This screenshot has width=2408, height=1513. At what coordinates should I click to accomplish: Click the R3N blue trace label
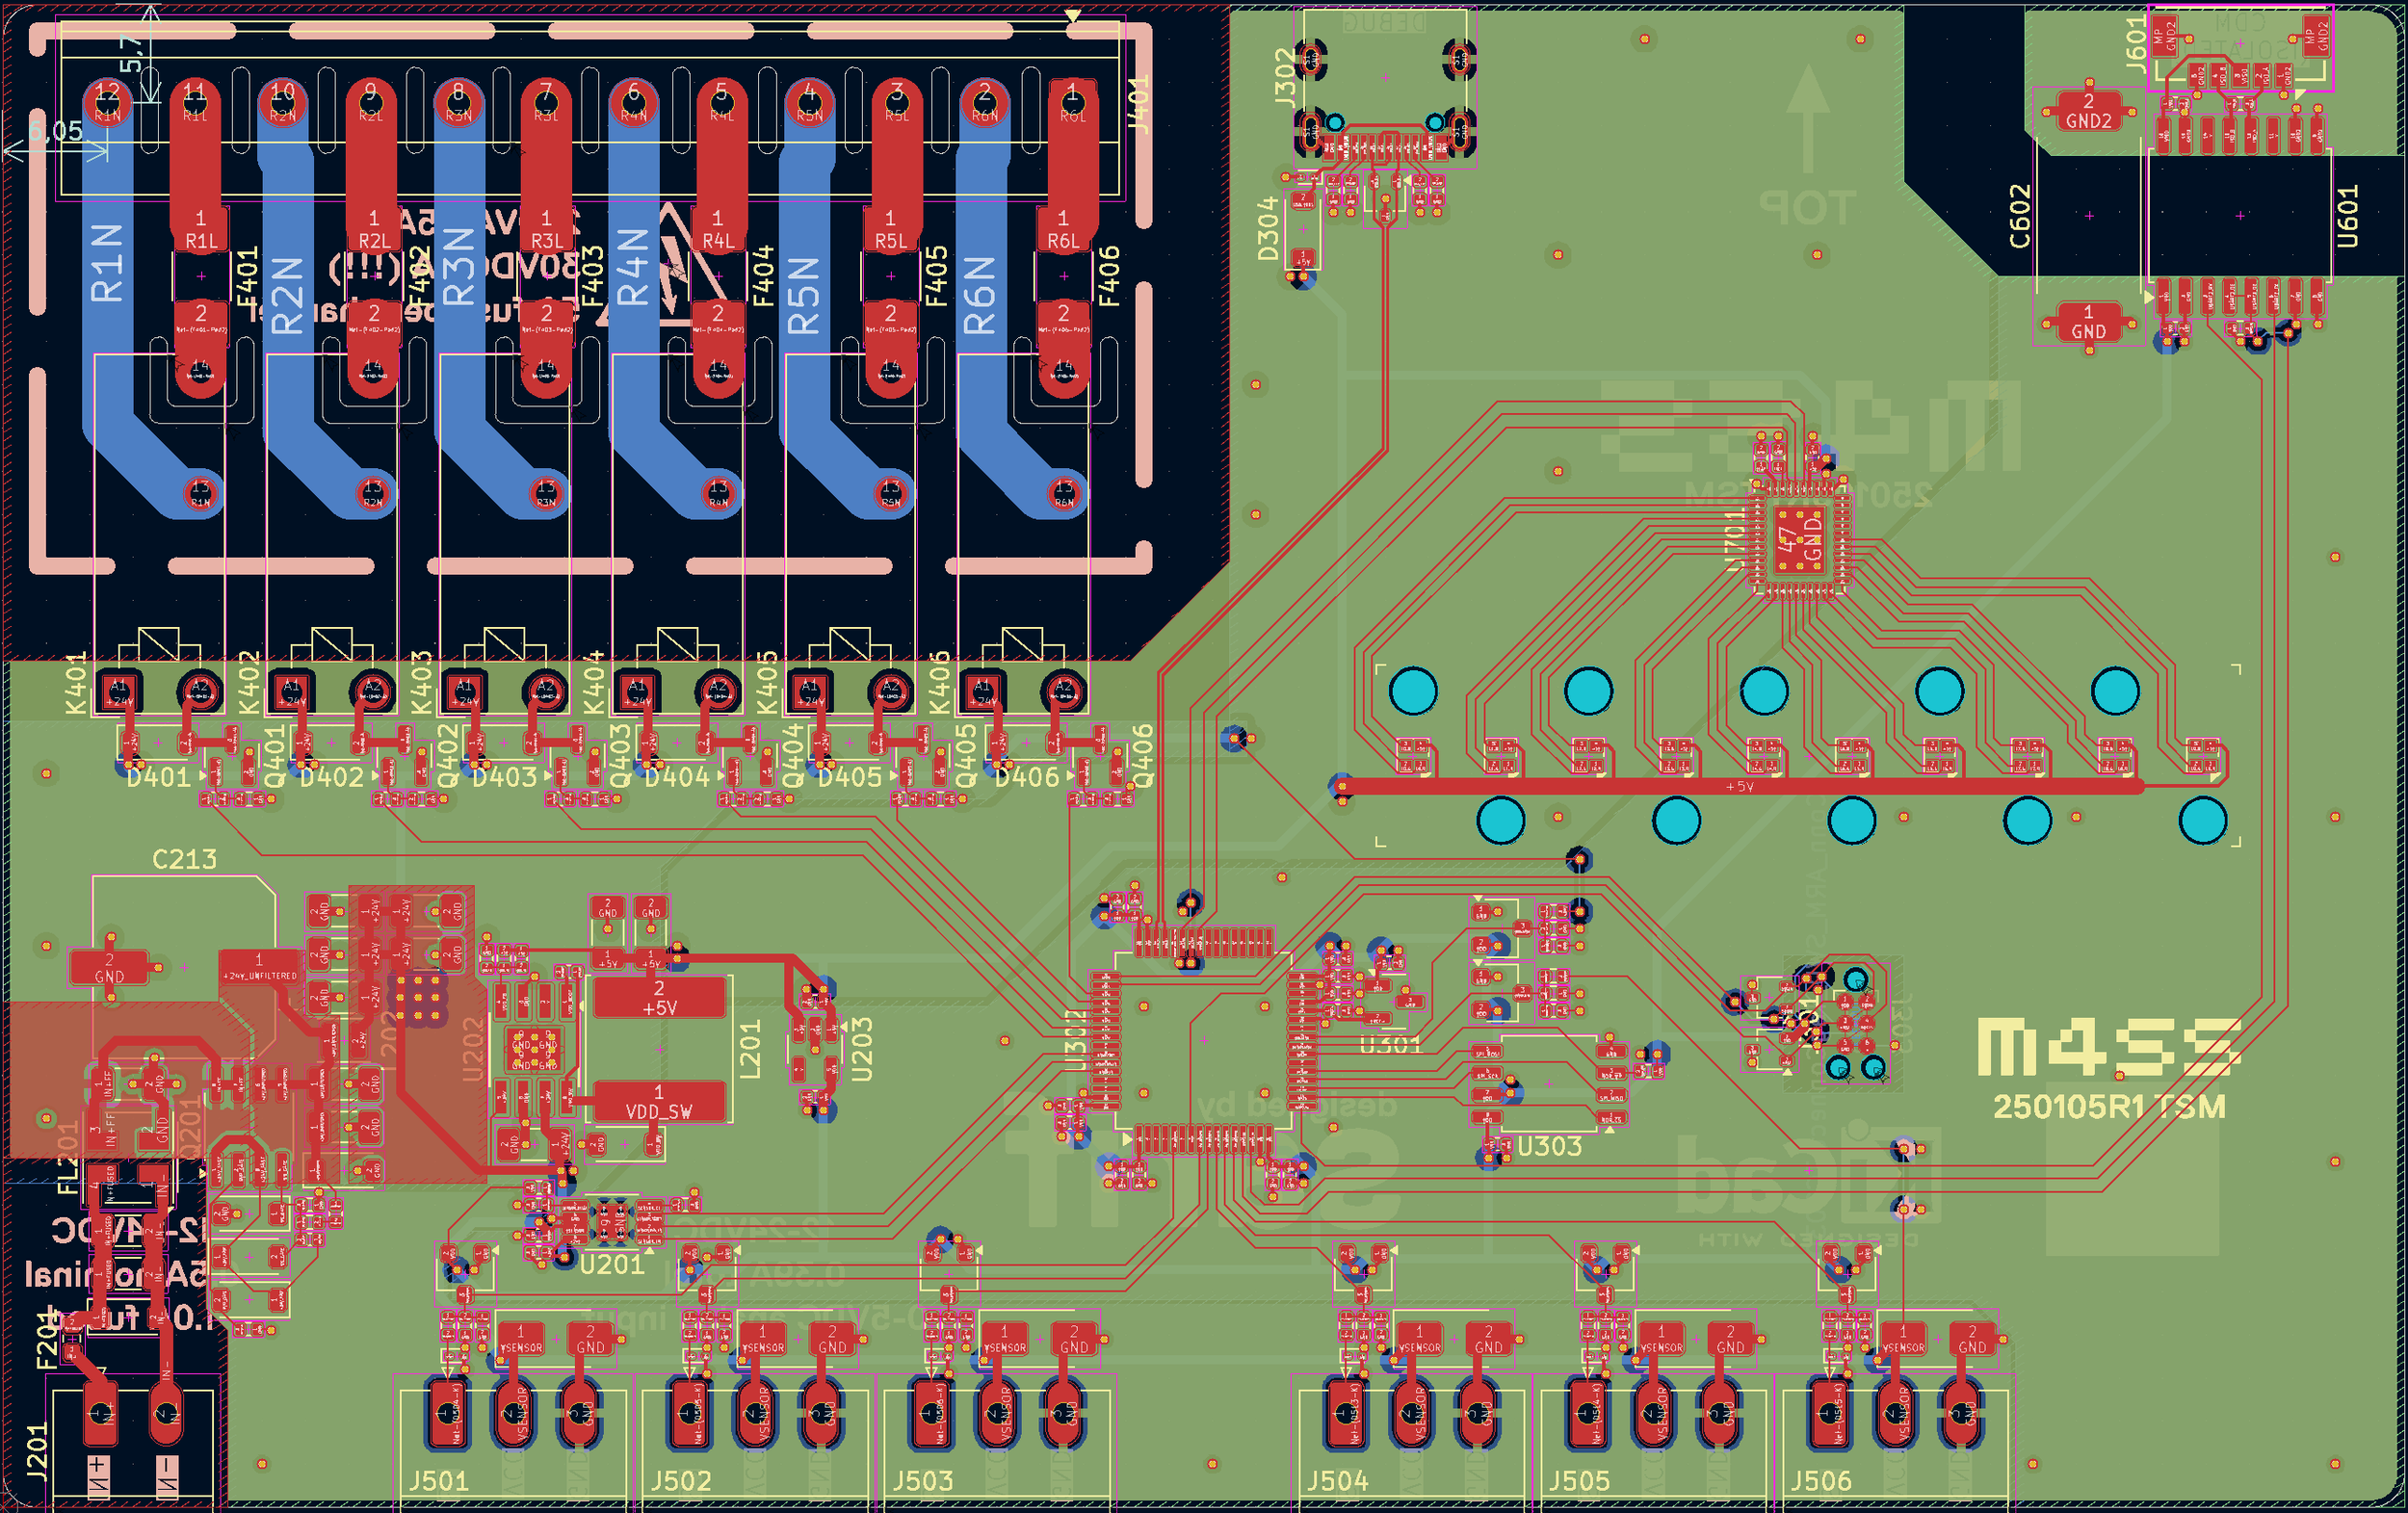[x=459, y=265]
